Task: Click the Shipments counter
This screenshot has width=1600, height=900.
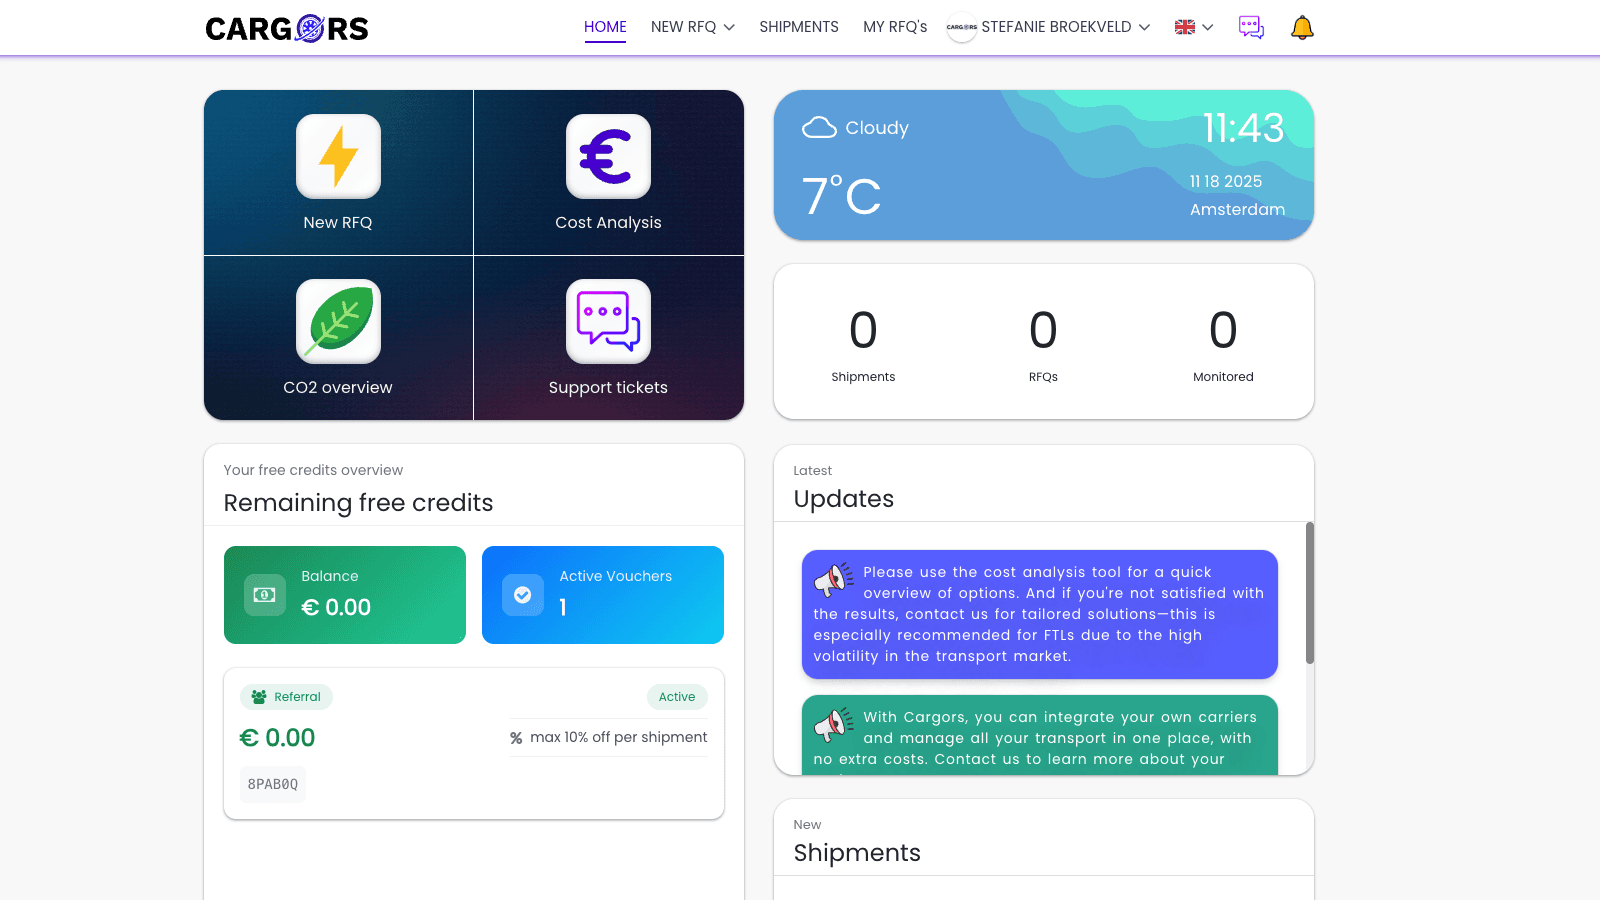Action: [863, 345]
